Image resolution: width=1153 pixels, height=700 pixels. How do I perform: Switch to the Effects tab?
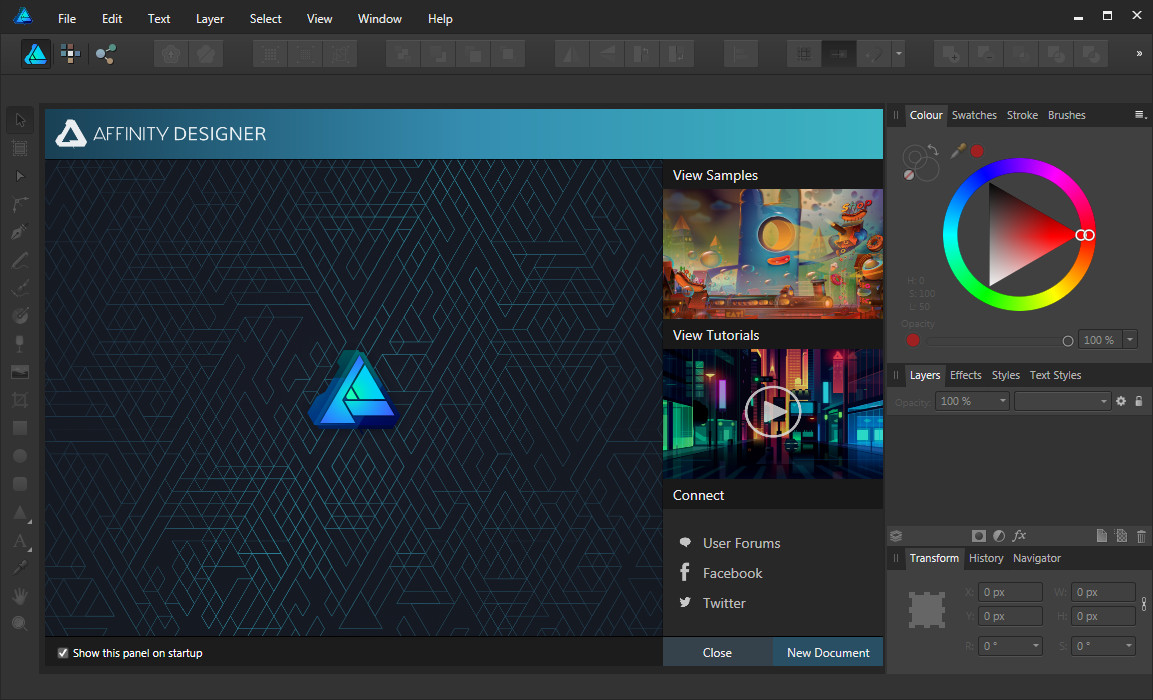pyautogui.click(x=965, y=375)
